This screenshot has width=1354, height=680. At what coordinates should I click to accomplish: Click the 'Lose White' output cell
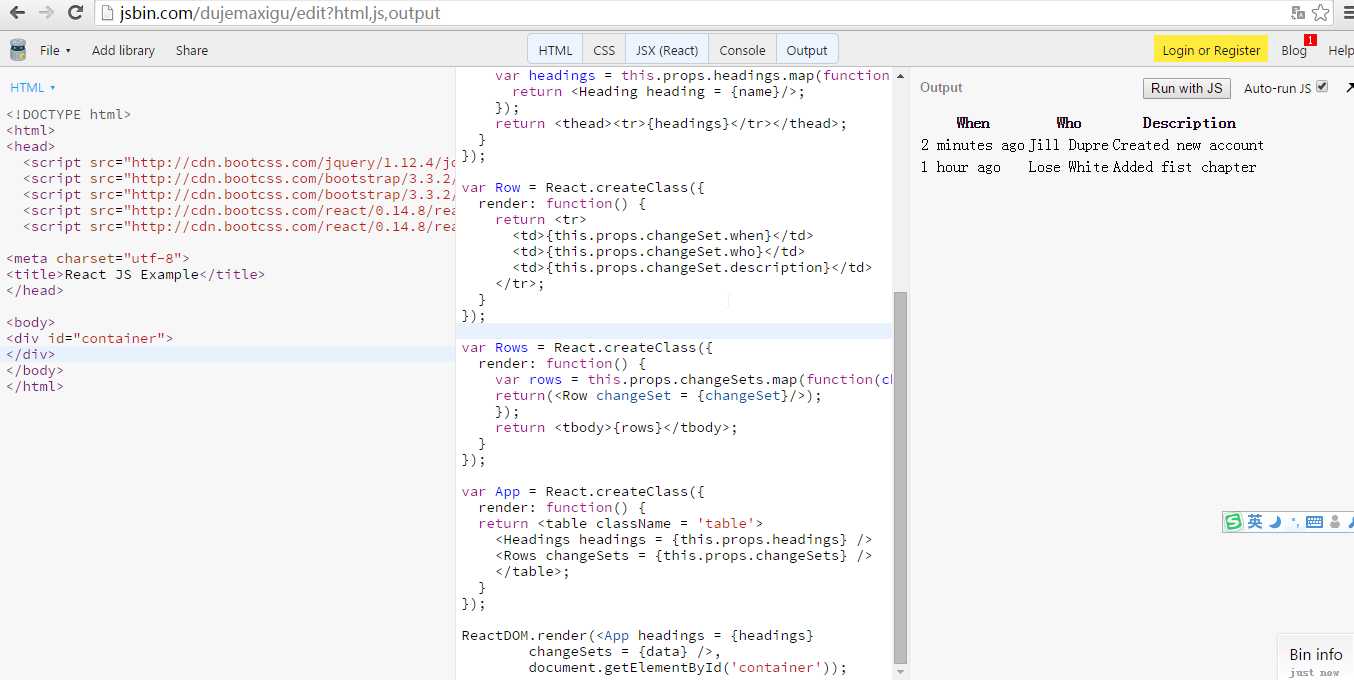point(1069,167)
